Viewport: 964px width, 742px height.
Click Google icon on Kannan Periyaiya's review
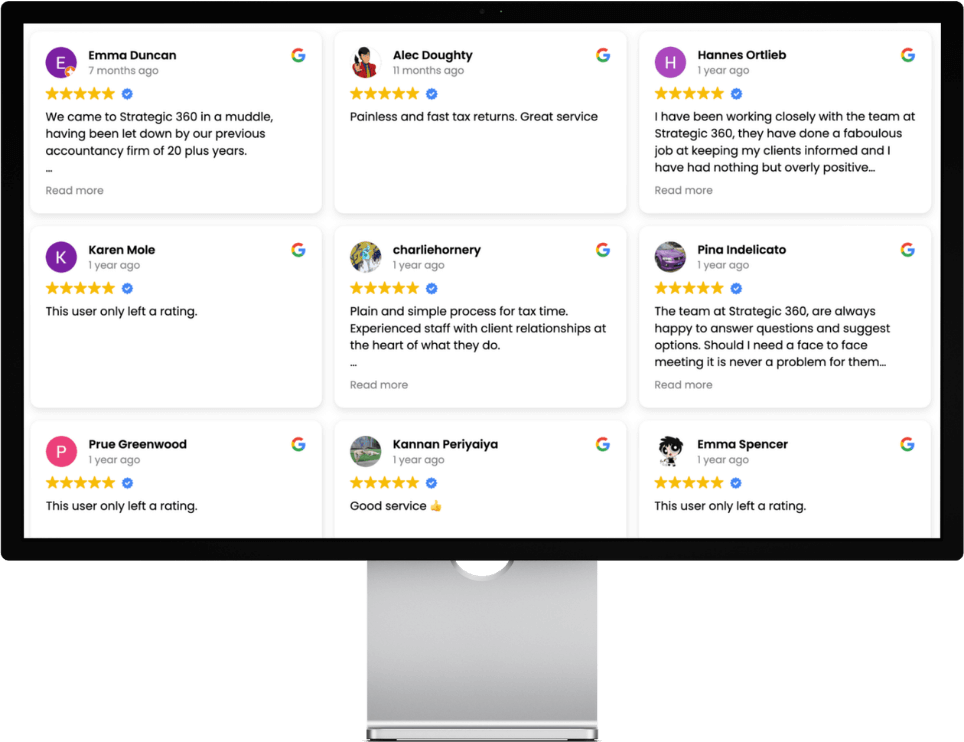603,445
